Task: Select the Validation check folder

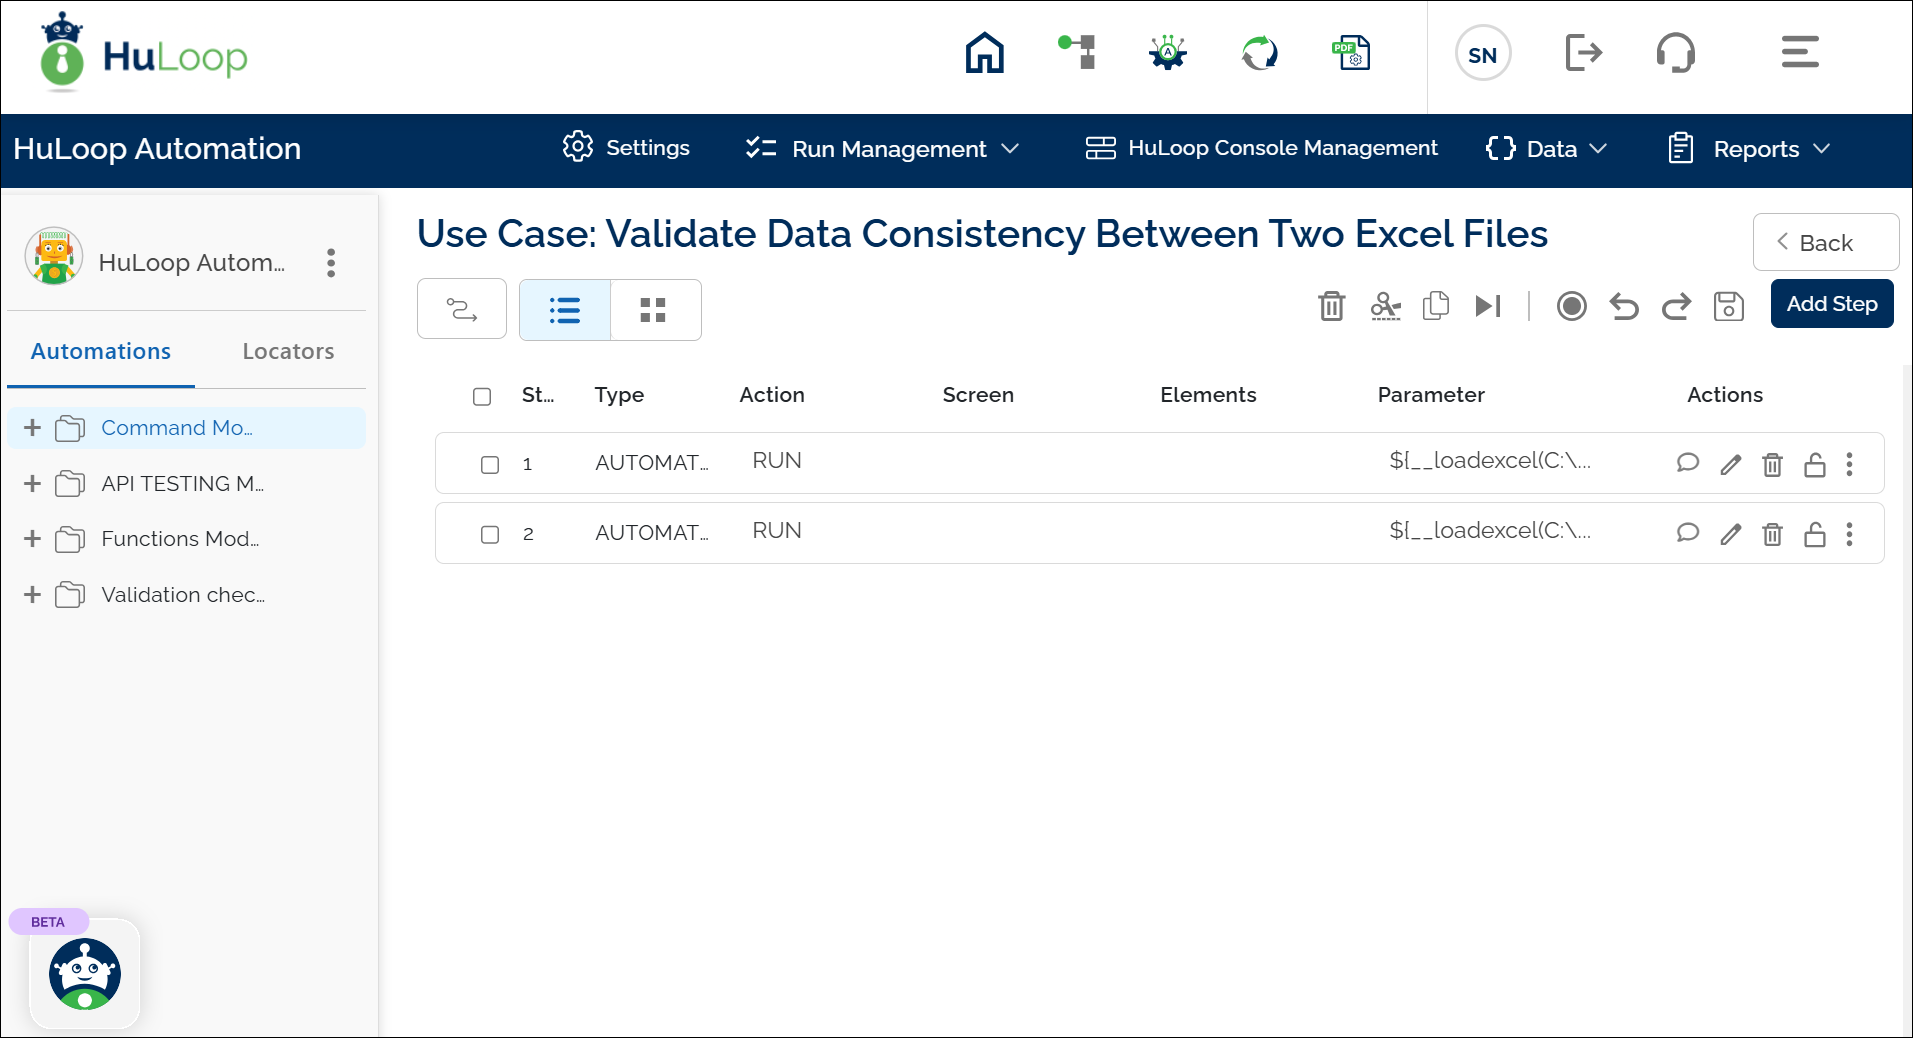Action: pyautogui.click(x=182, y=595)
